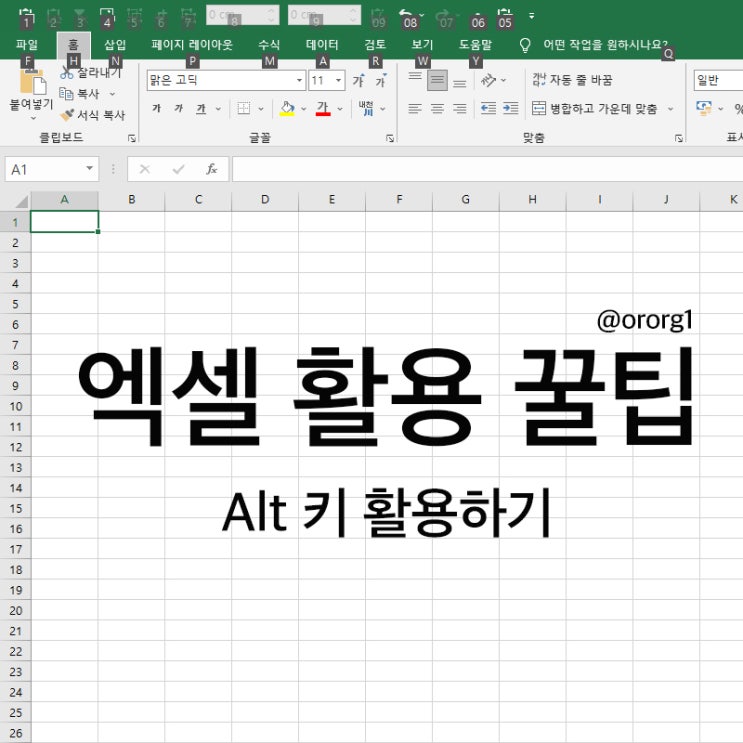Decrease font size with smaller 가 icon

click(x=381, y=81)
